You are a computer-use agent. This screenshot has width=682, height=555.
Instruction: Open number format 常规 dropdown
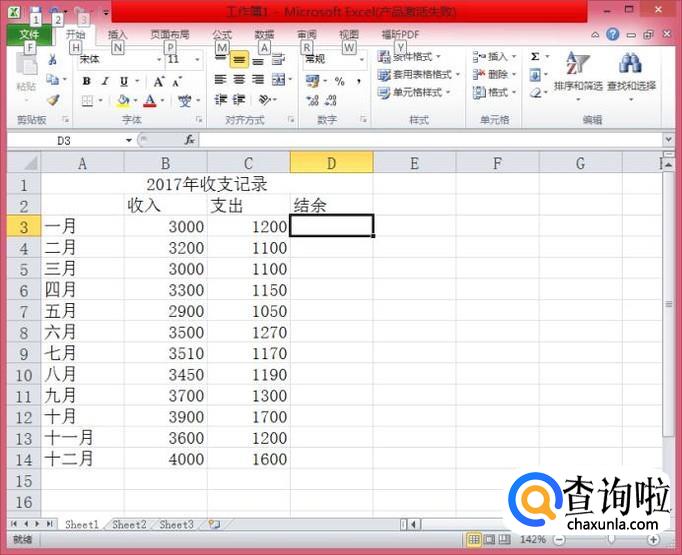click(x=361, y=60)
